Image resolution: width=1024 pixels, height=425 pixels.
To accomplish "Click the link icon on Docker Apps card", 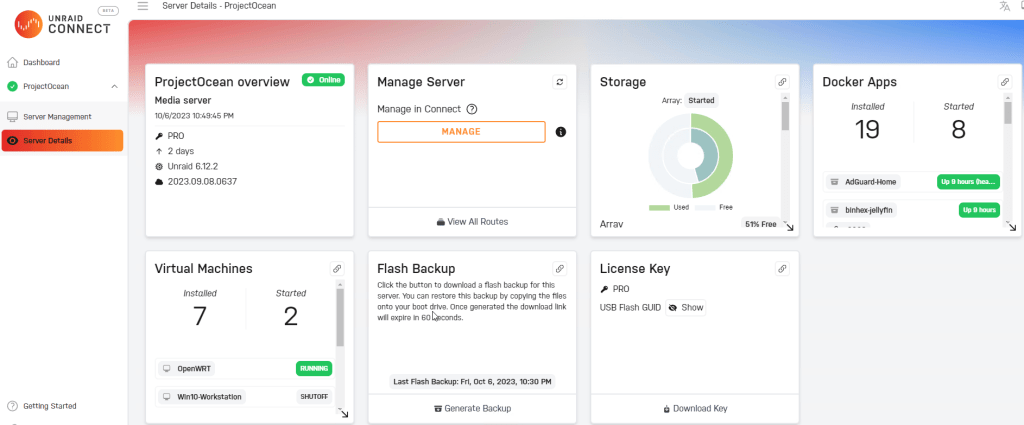I will pos(1005,82).
